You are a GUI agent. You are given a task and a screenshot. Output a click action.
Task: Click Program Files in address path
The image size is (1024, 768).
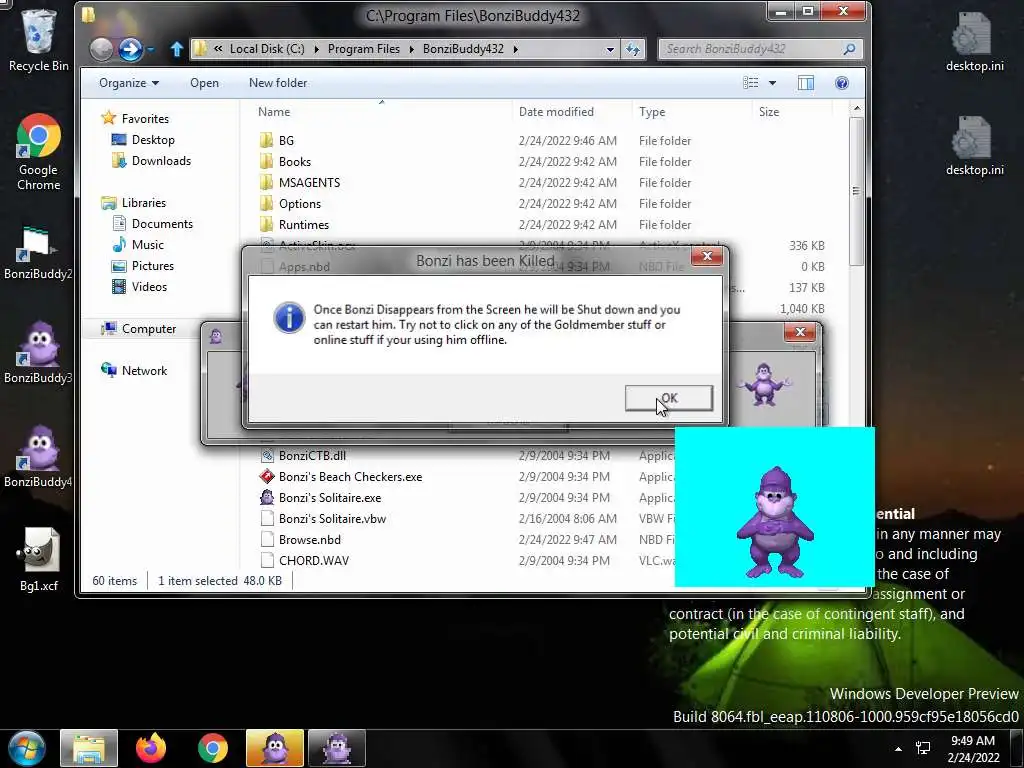(363, 49)
